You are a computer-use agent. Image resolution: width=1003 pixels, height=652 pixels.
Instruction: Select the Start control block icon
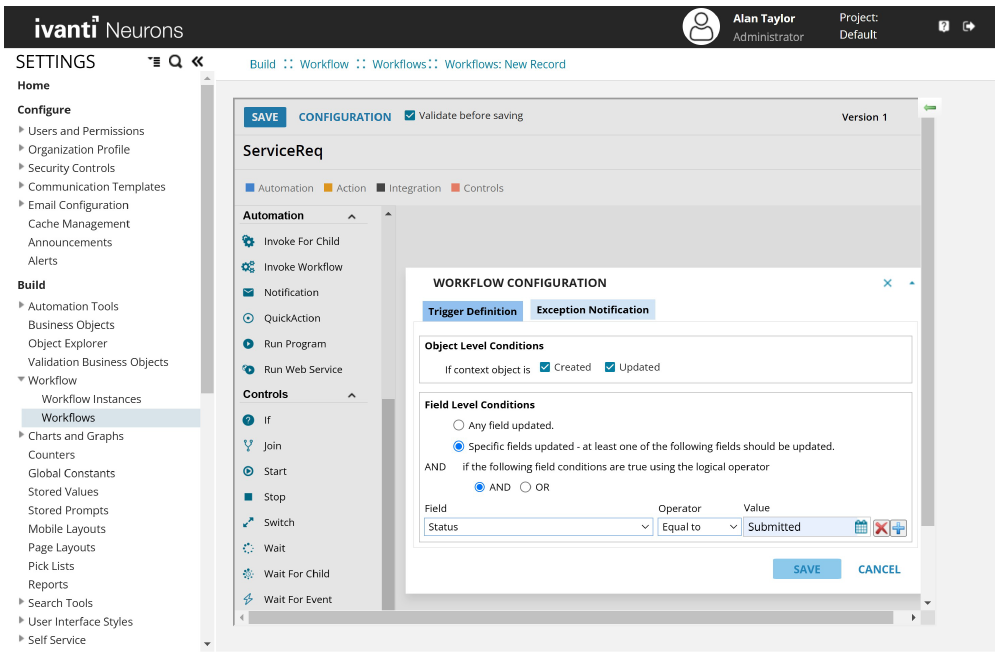[248, 472]
